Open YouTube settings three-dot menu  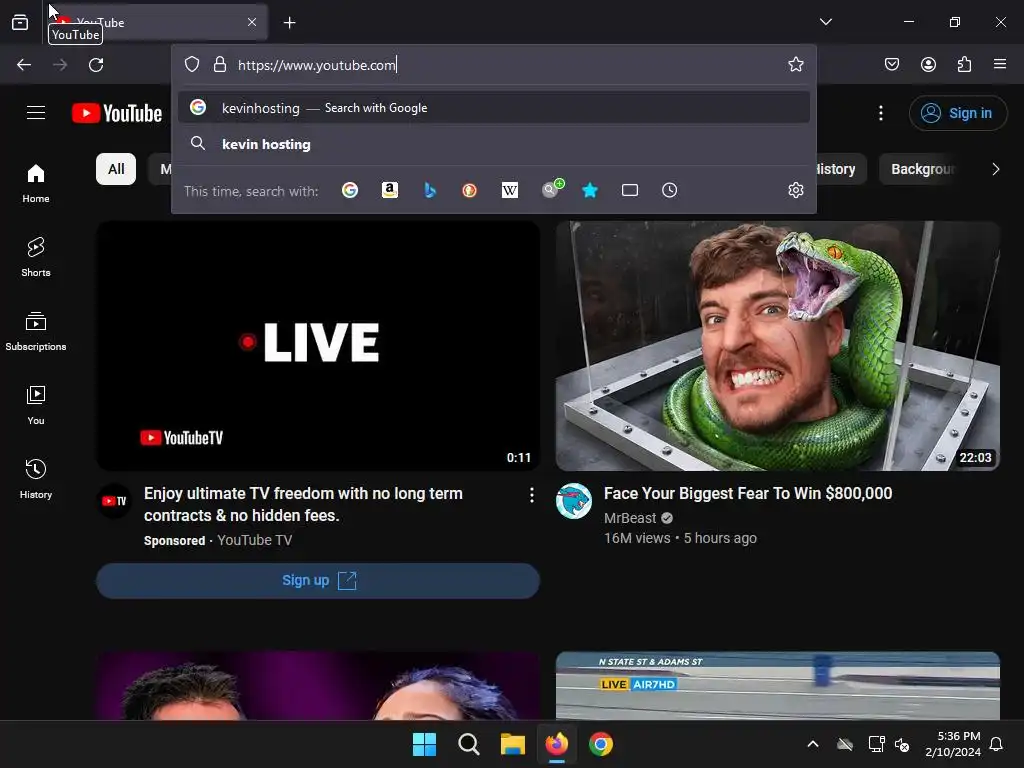click(880, 113)
